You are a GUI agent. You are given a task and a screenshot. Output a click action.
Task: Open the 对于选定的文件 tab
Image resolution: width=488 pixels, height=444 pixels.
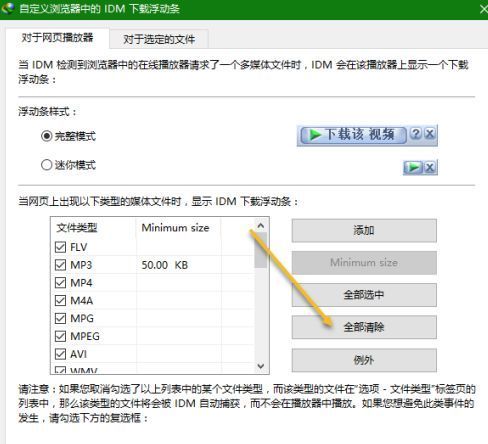coord(159,39)
